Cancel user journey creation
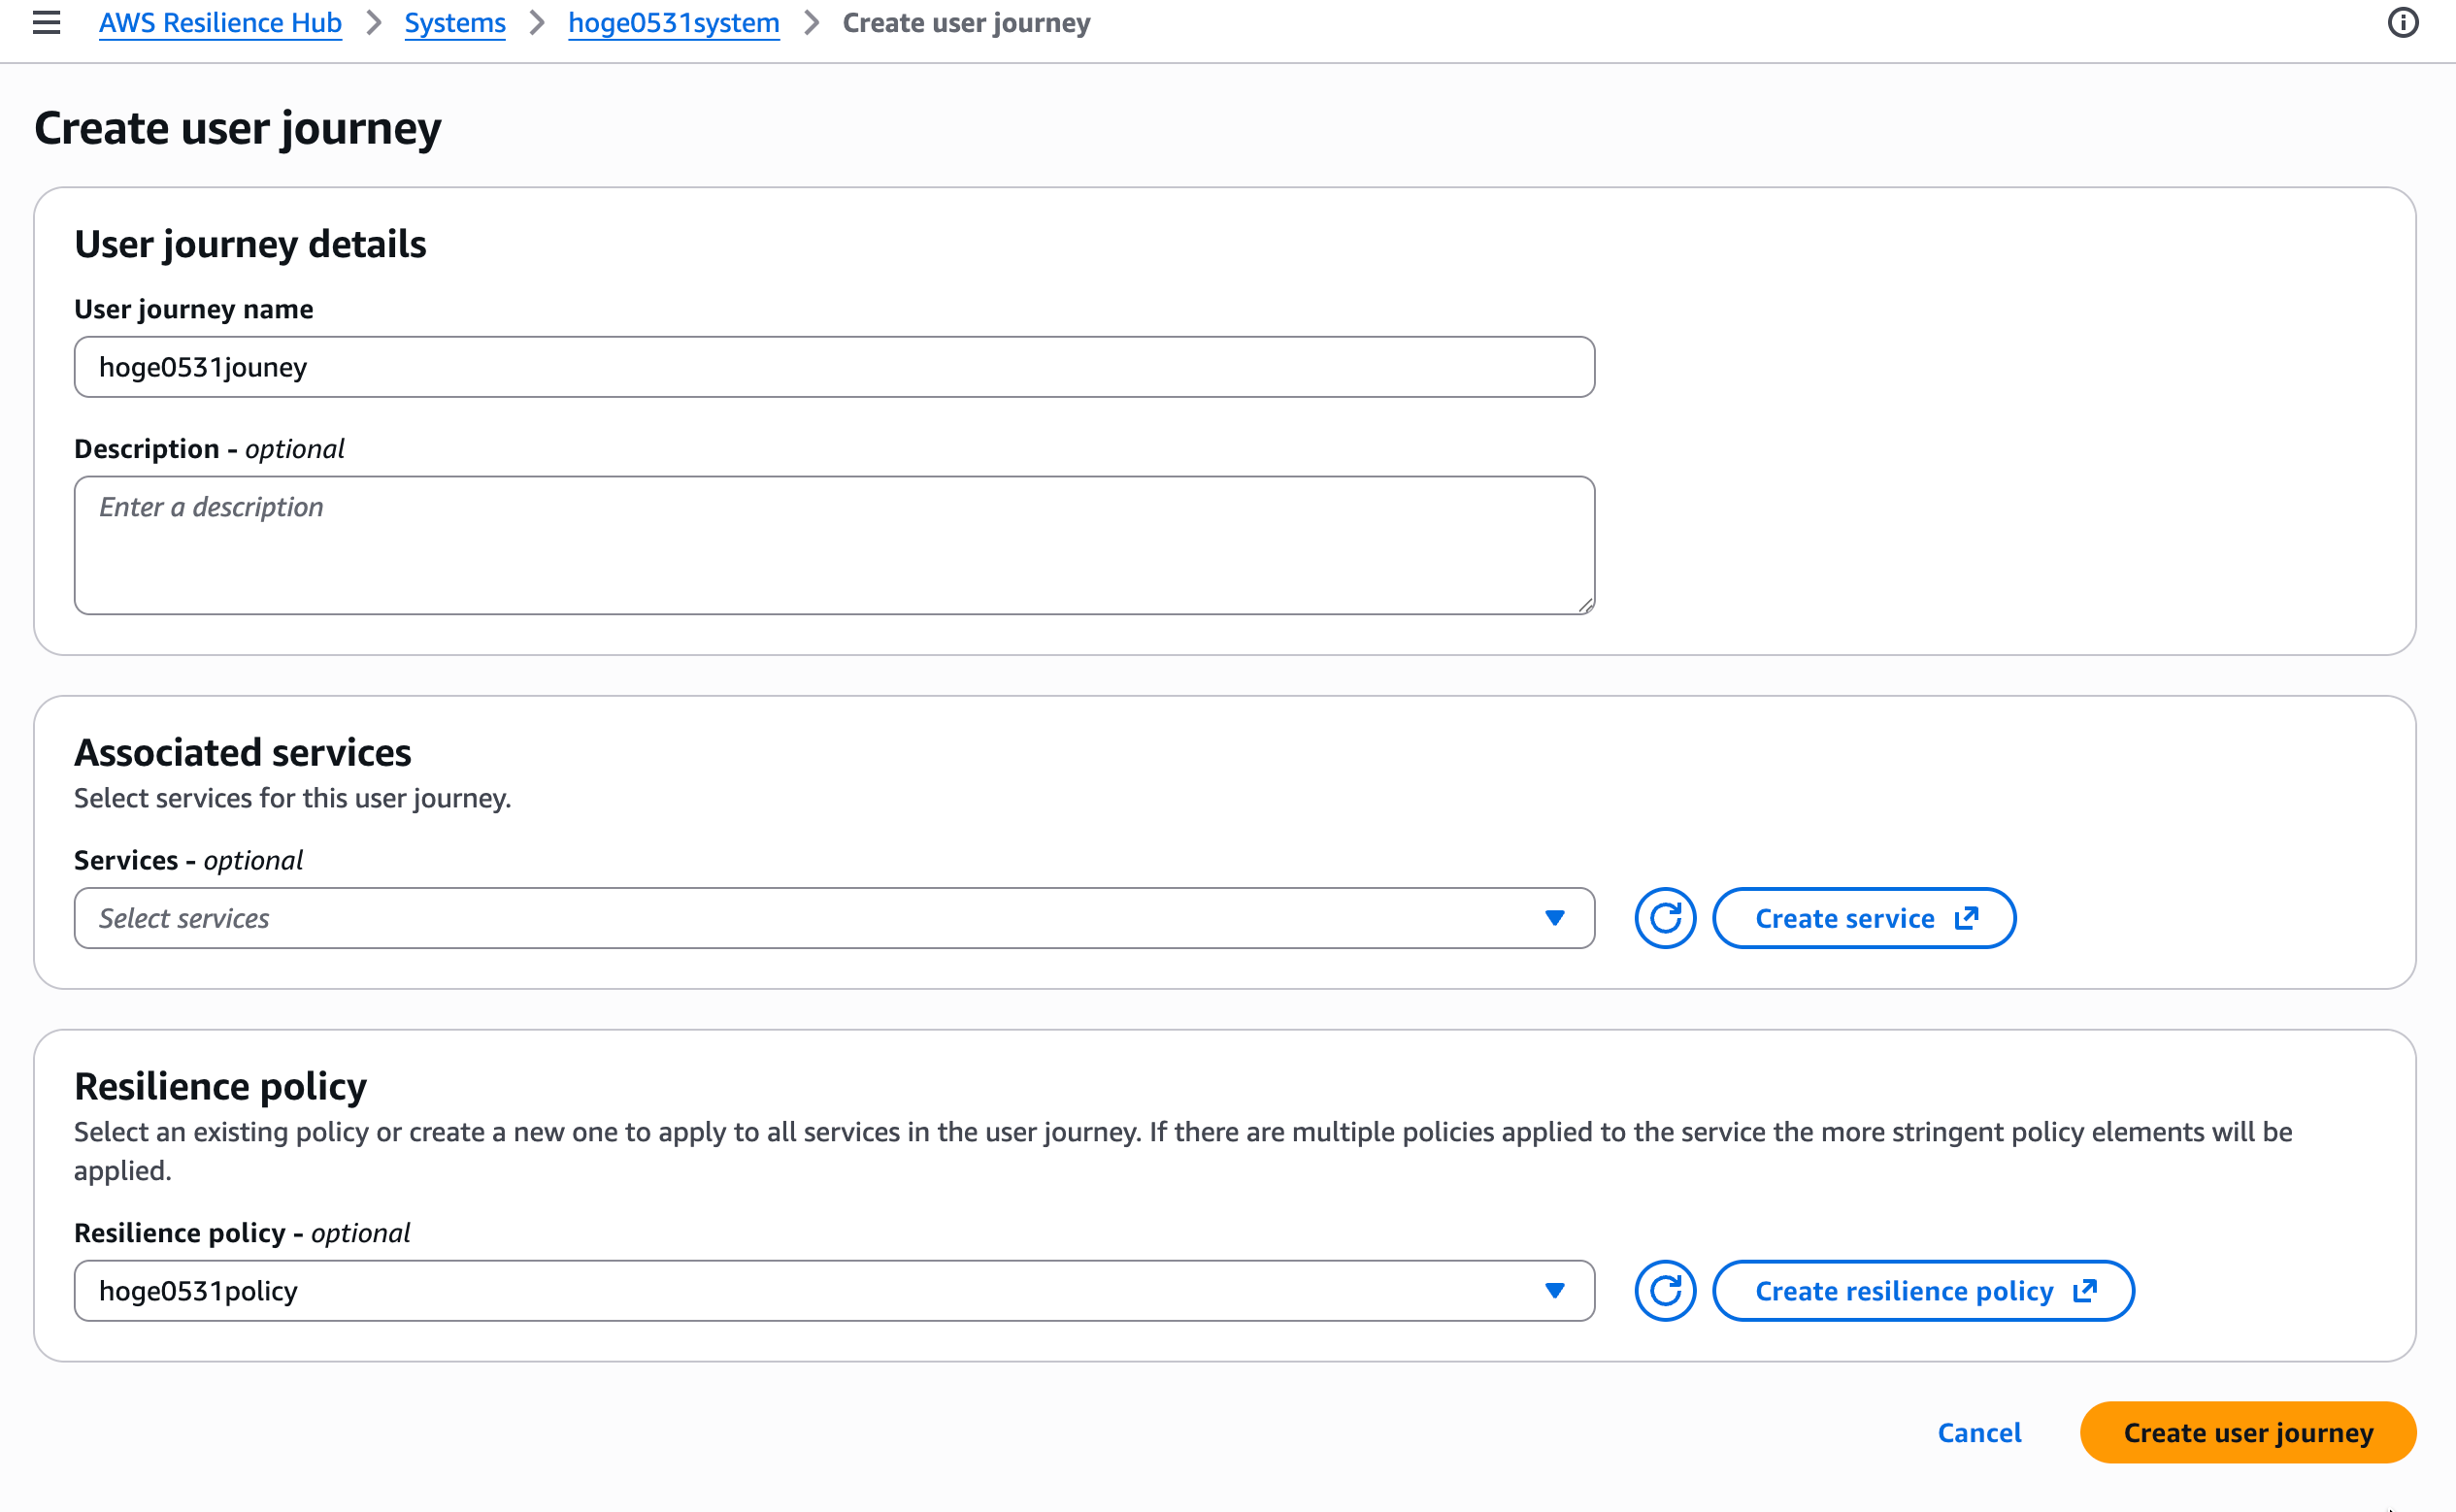This screenshot has width=2456, height=1512. (x=1979, y=1432)
